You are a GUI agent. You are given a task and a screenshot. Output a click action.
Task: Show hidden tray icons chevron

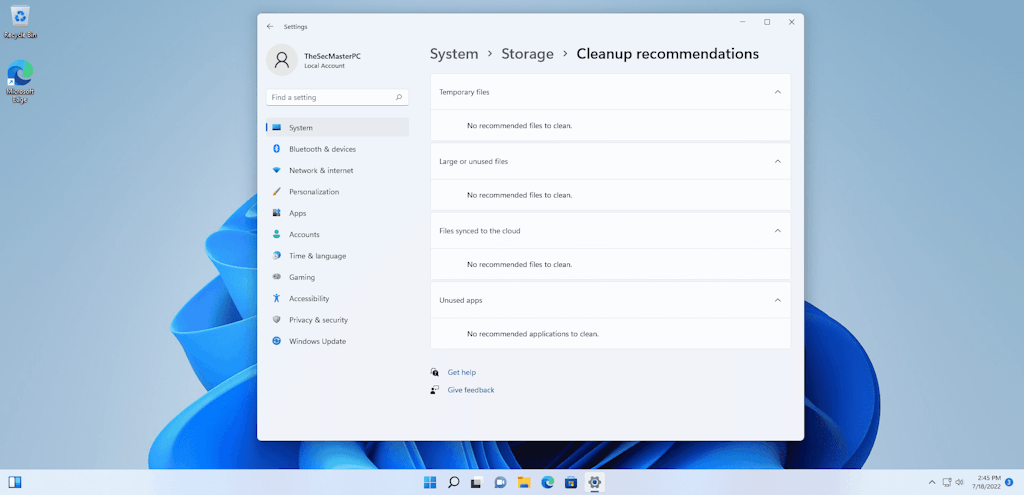[x=932, y=483]
